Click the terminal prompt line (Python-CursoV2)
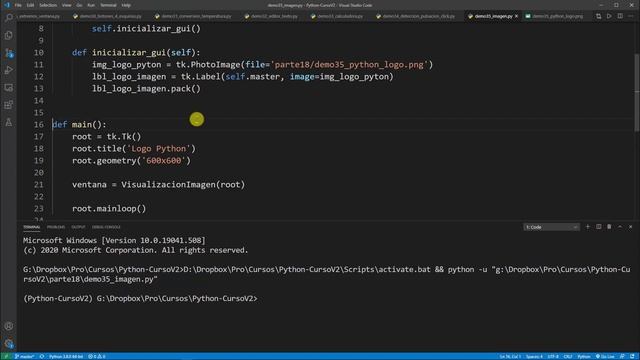This screenshot has width=640, height=360. 140,299
